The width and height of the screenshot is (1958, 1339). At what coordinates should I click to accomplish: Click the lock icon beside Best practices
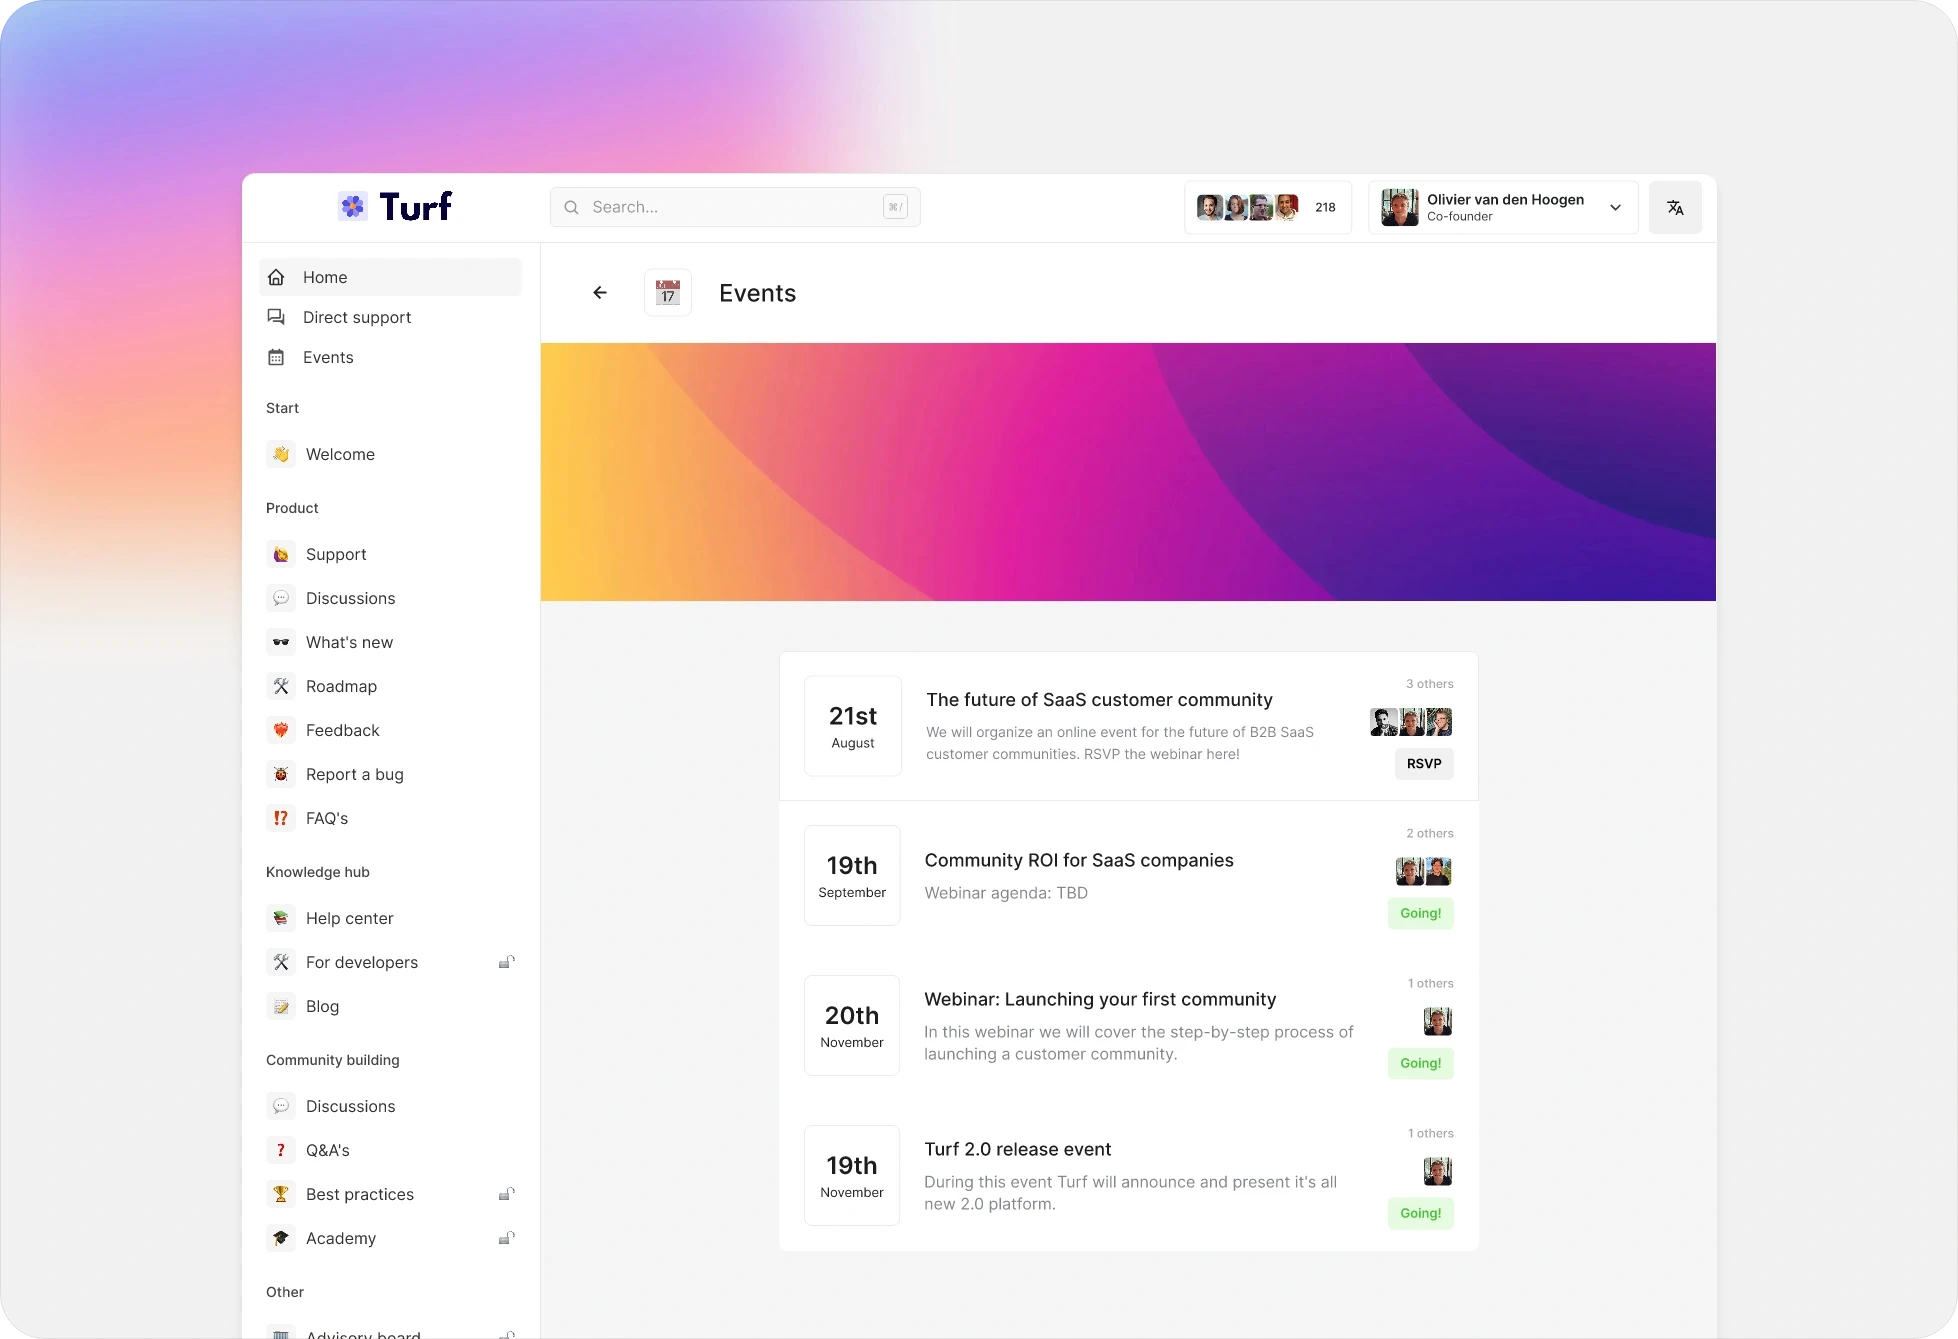click(507, 1194)
